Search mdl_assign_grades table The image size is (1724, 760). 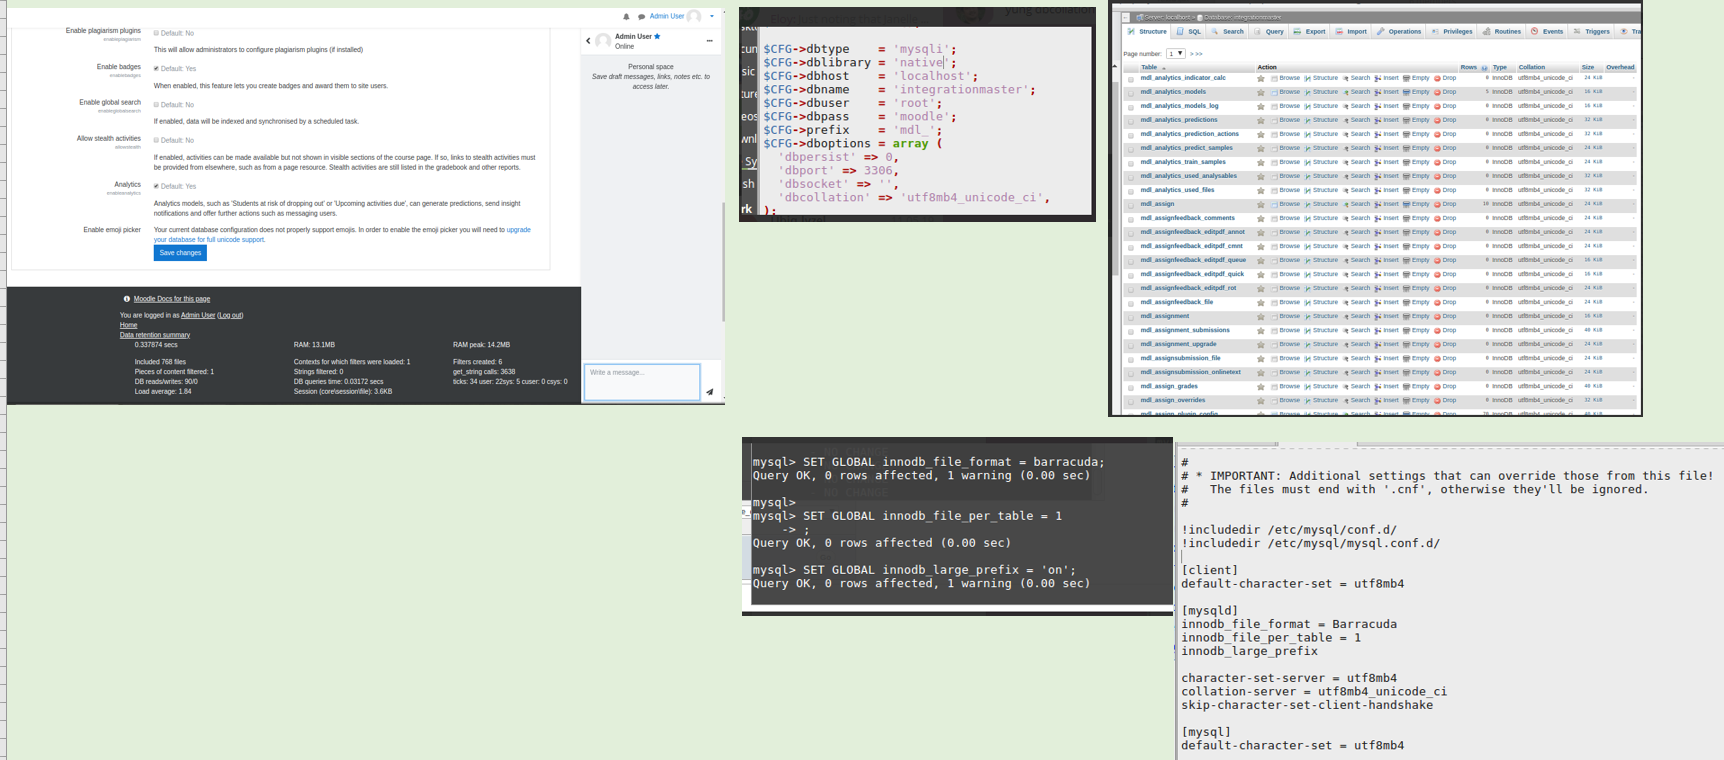1357,386
